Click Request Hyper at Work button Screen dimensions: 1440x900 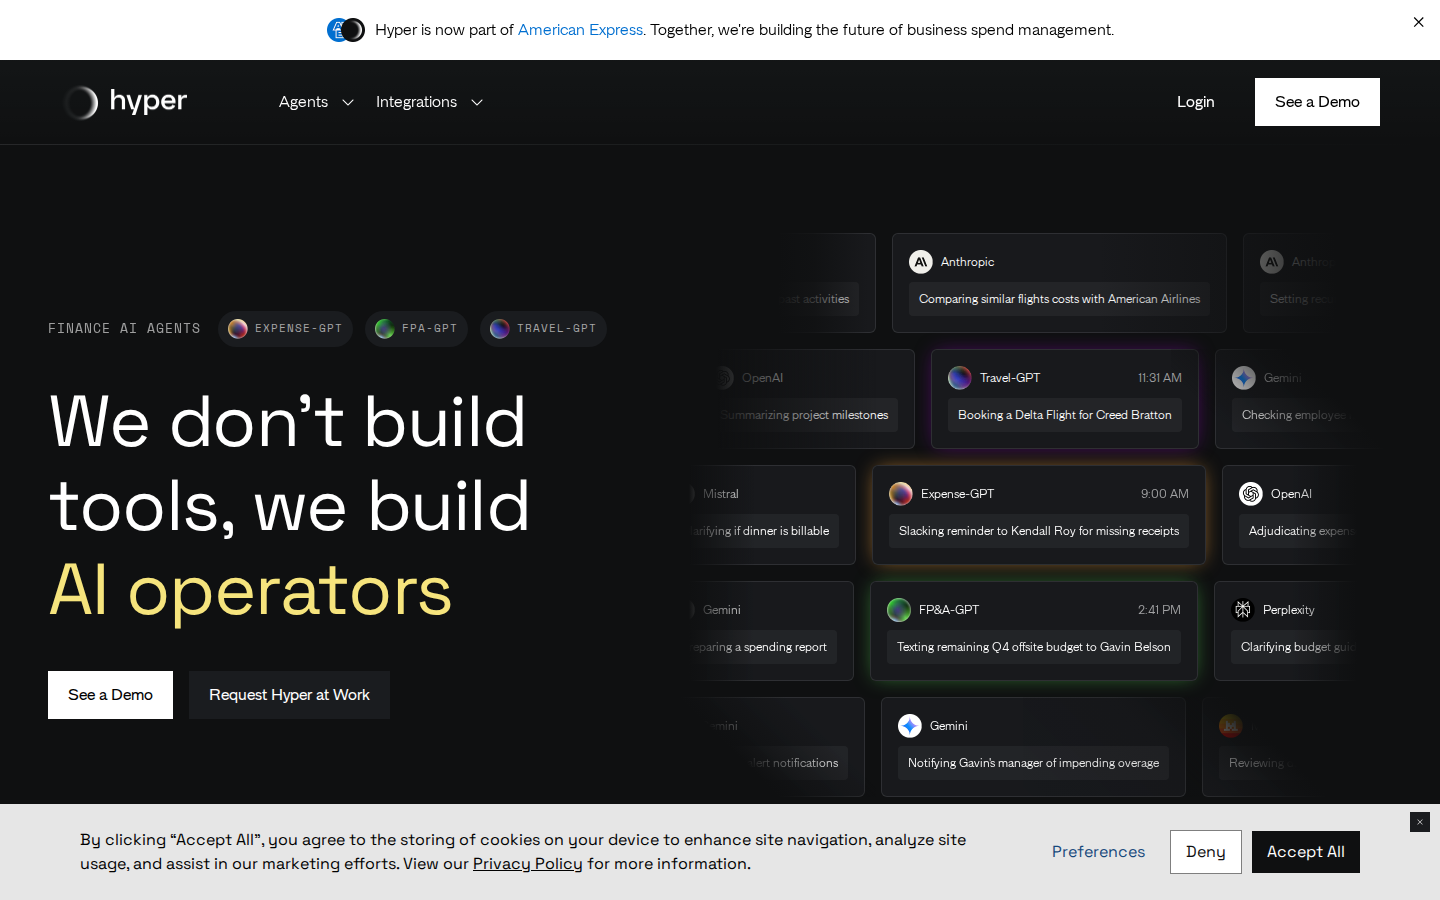click(x=289, y=695)
